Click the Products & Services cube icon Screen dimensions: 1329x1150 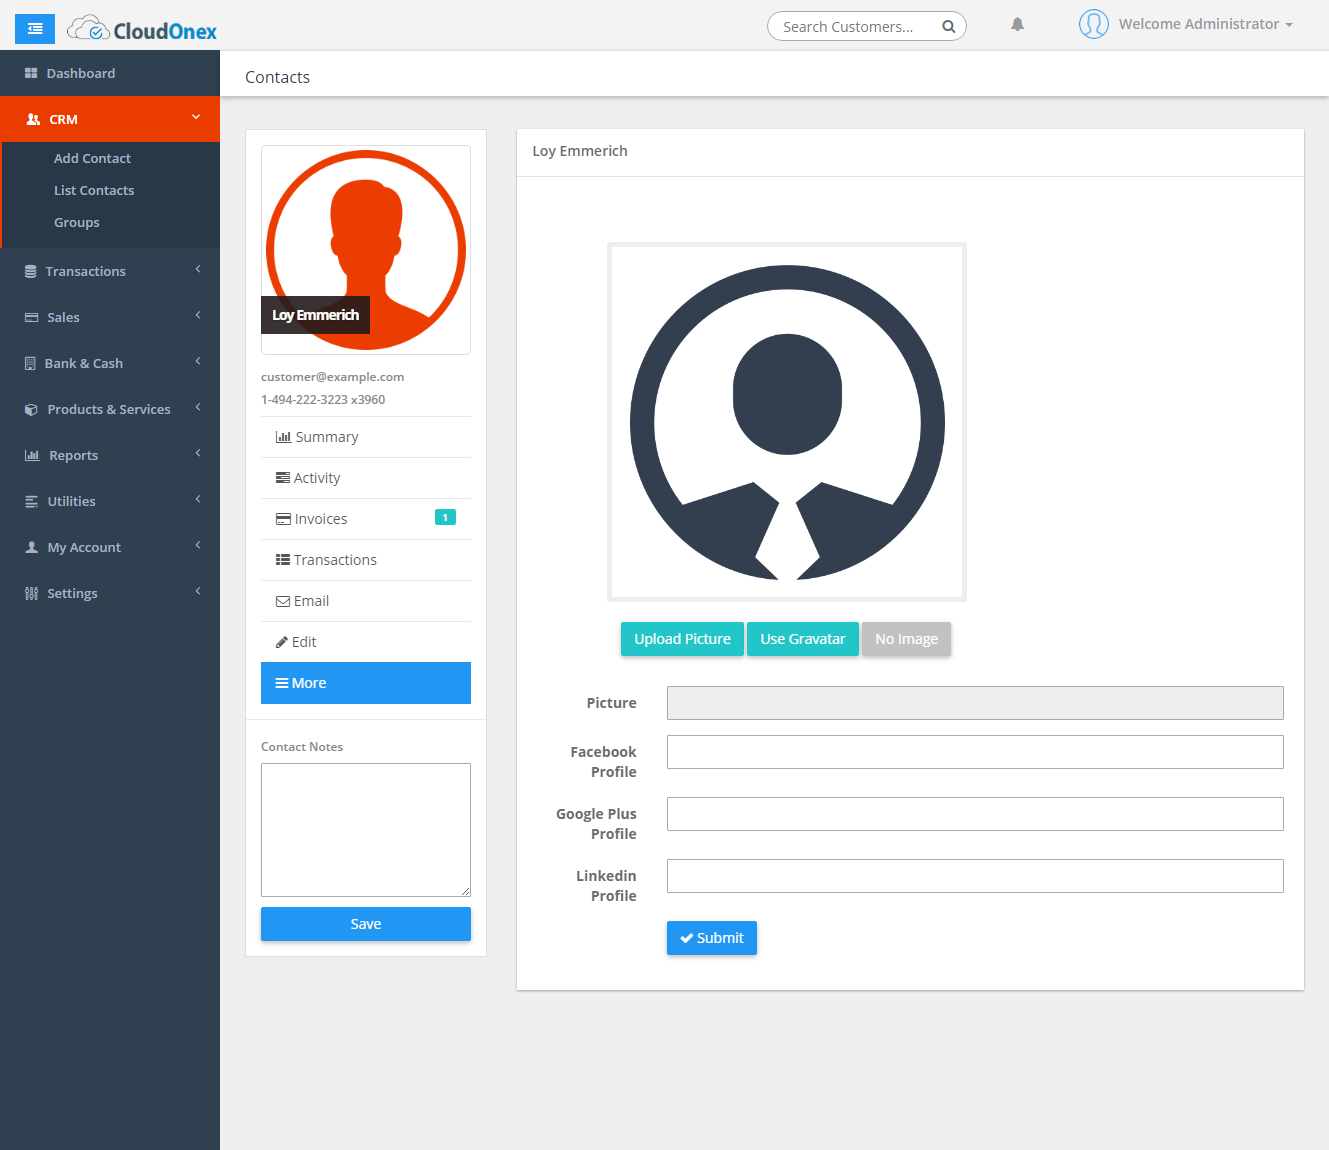click(x=31, y=409)
